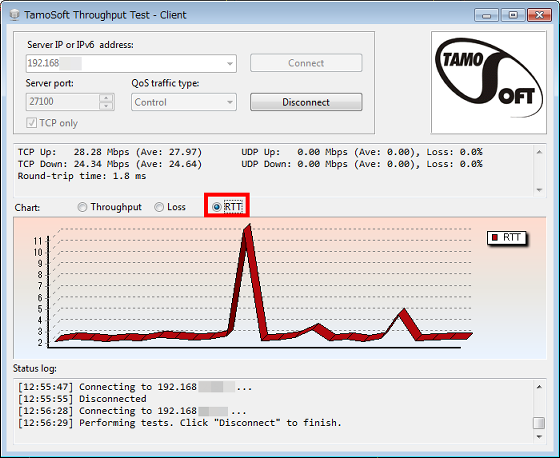Viewport: 560px width, 458px height.
Task: Open the server IP address dropdown
Action: pyautogui.click(x=230, y=64)
